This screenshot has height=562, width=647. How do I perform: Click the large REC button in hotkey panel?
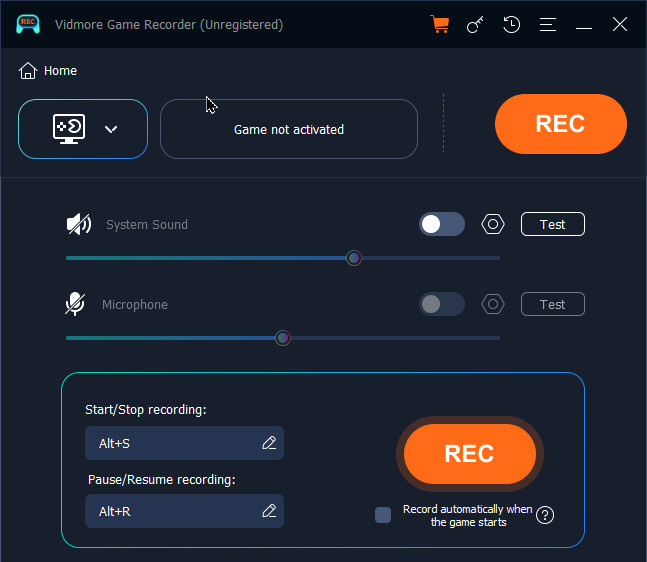(x=470, y=454)
